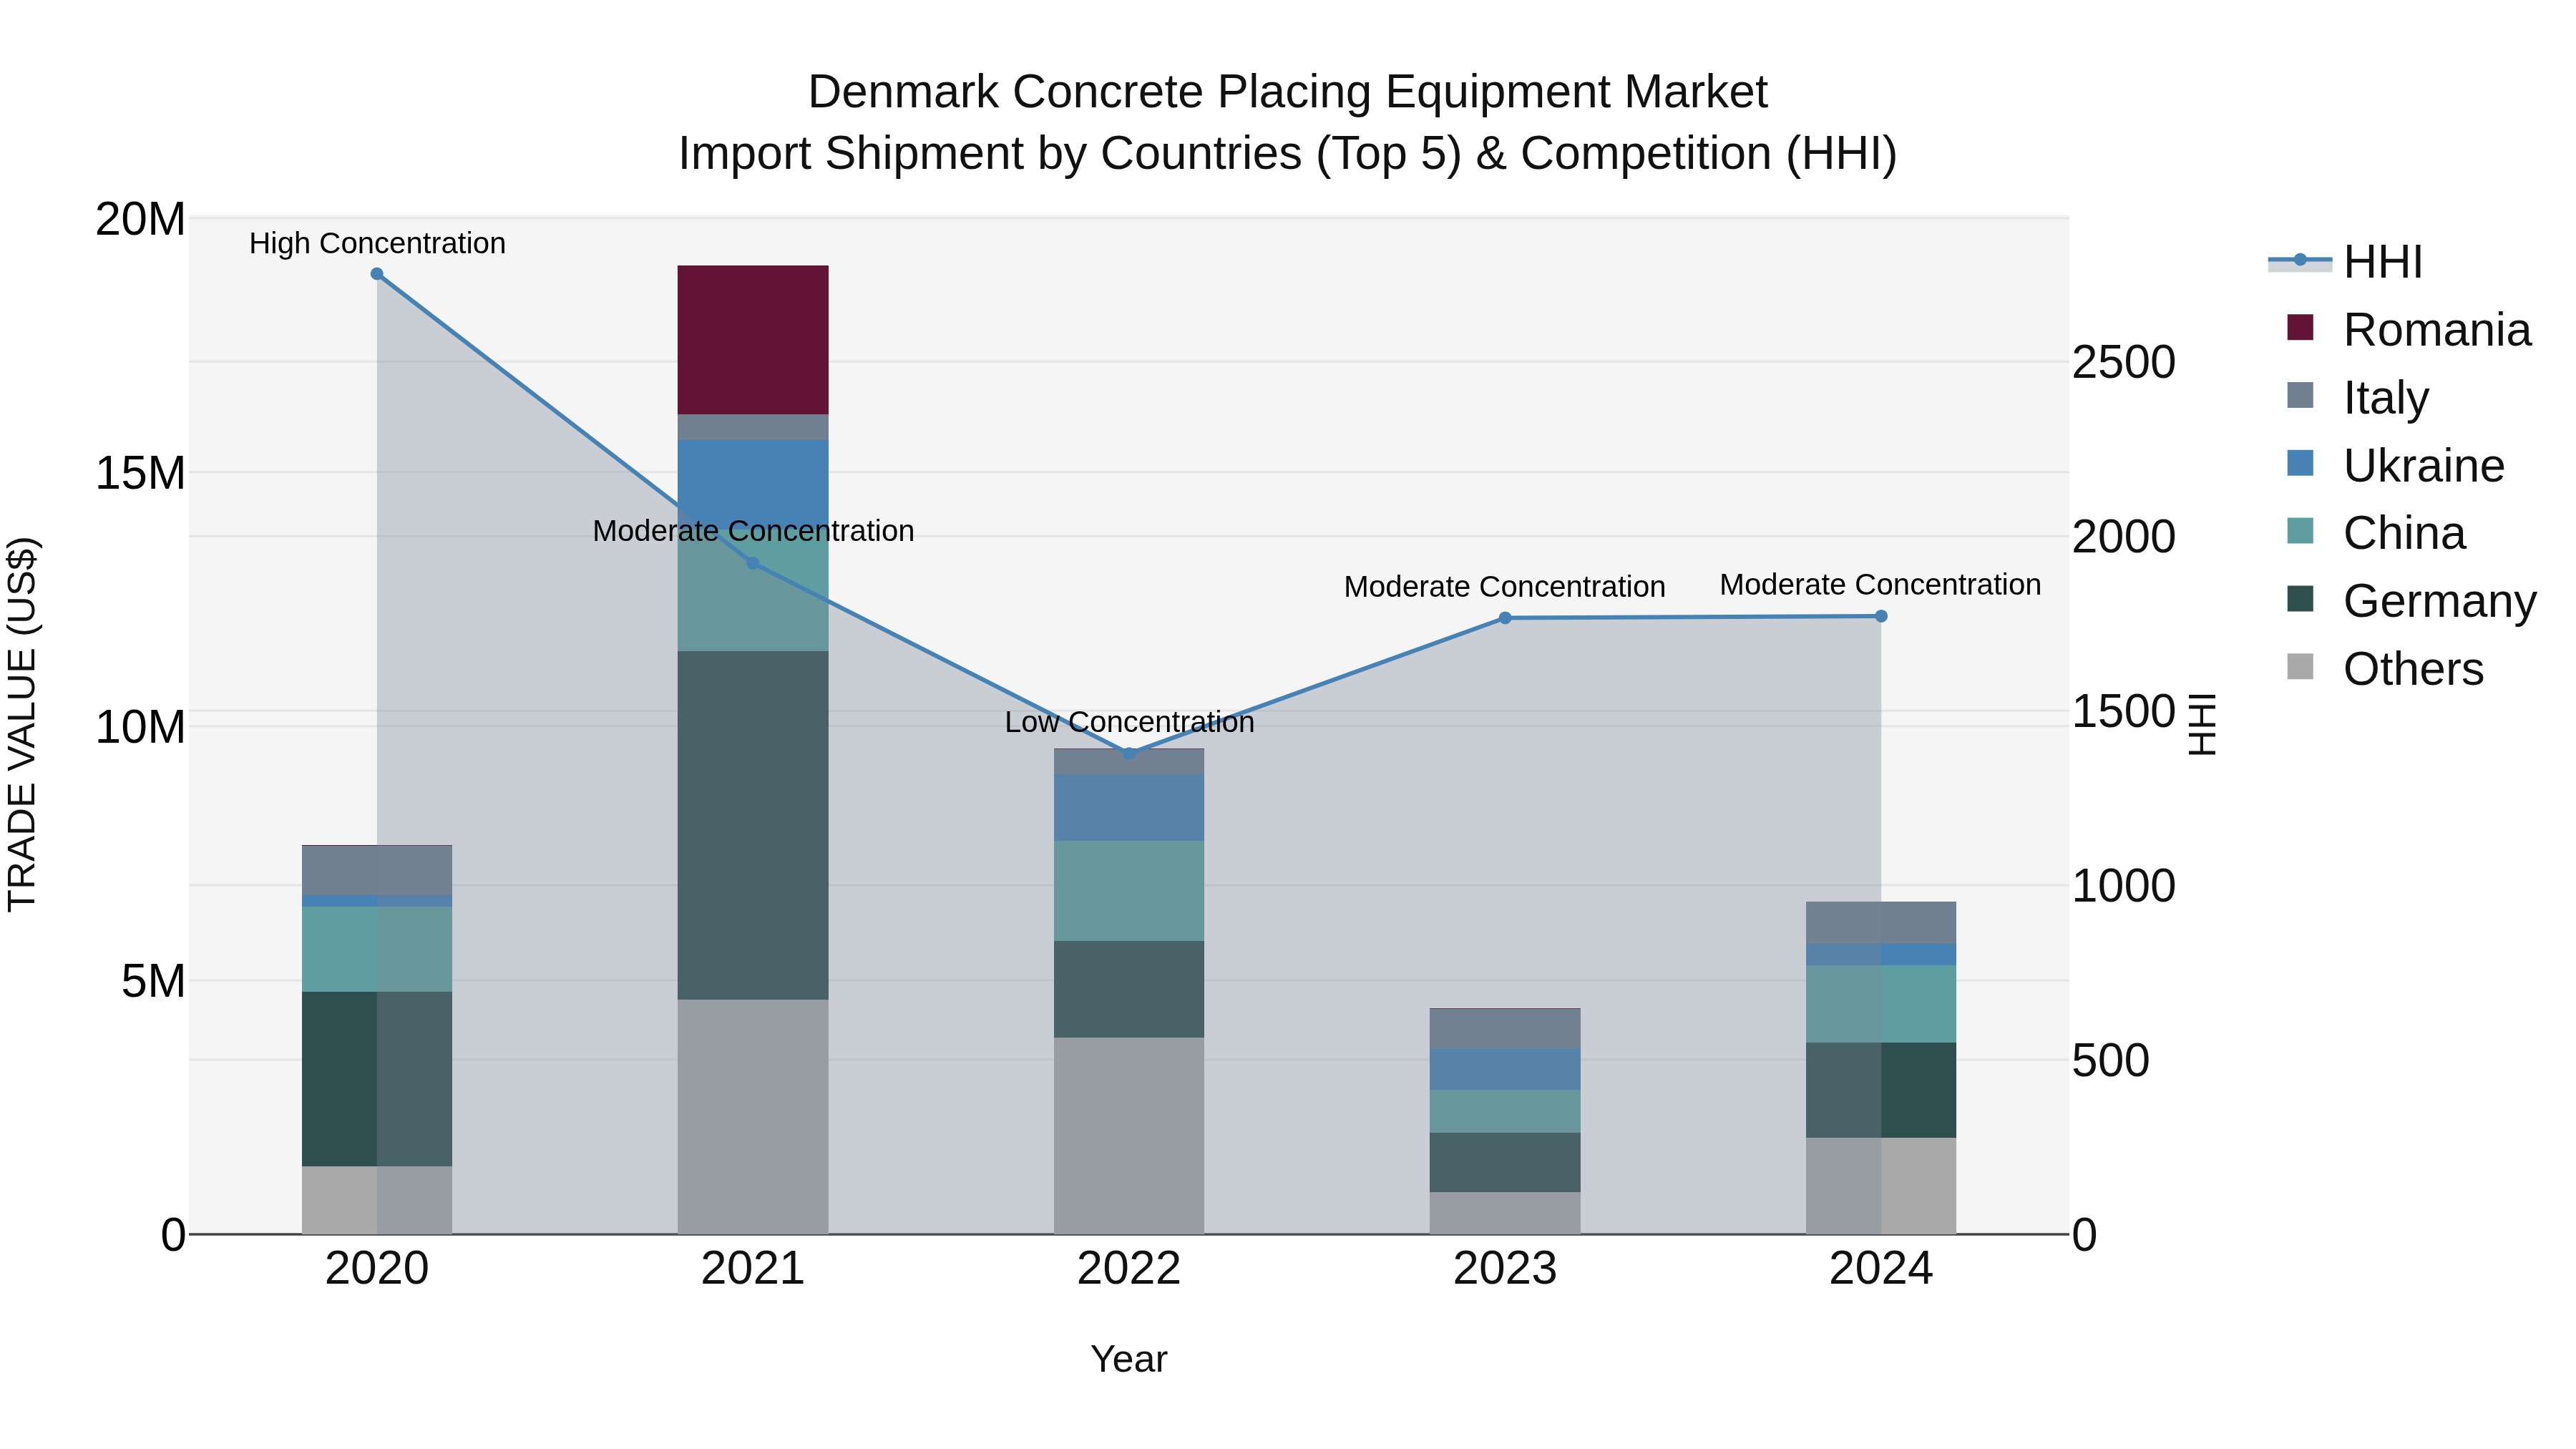Select the 2023 HHI data point
The width and height of the screenshot is (2576, 1449).
[1505, 618]
